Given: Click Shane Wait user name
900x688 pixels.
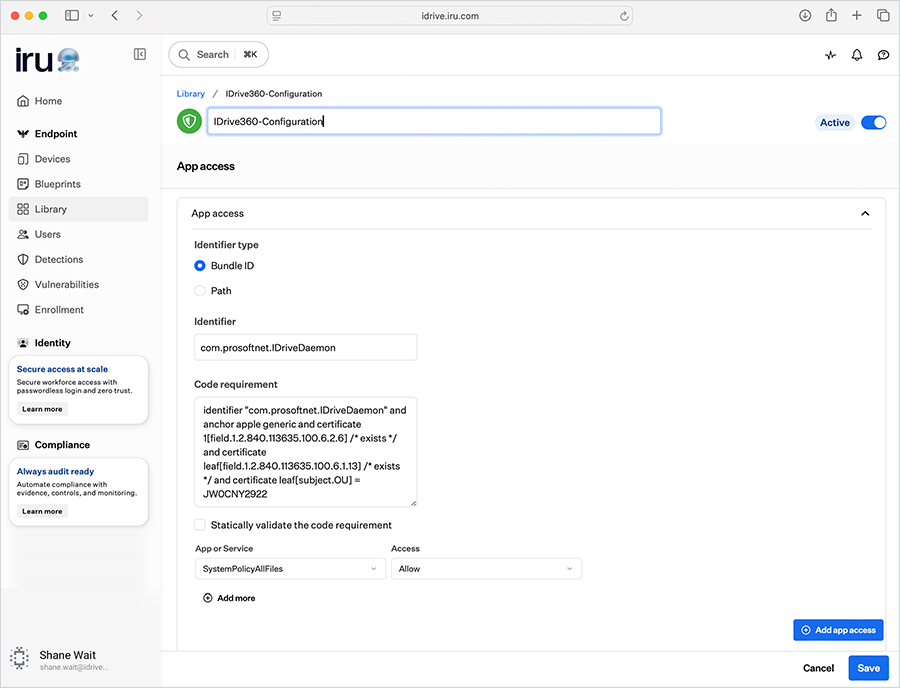Looking at the screenshot, I should click(x=68, y=655).
